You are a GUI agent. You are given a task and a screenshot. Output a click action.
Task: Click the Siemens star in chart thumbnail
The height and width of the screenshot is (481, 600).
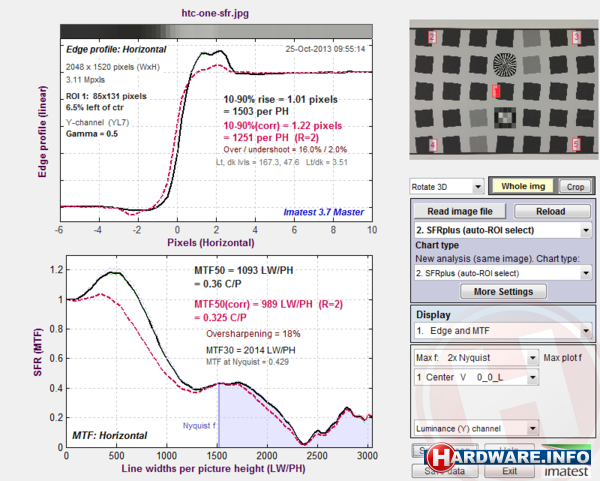[504, 64]
